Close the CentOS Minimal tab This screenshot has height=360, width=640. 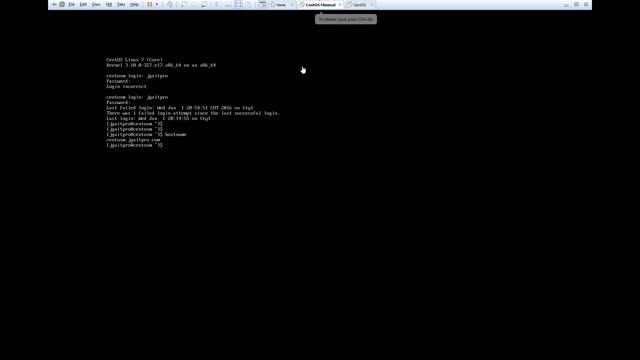pos(340,5)
